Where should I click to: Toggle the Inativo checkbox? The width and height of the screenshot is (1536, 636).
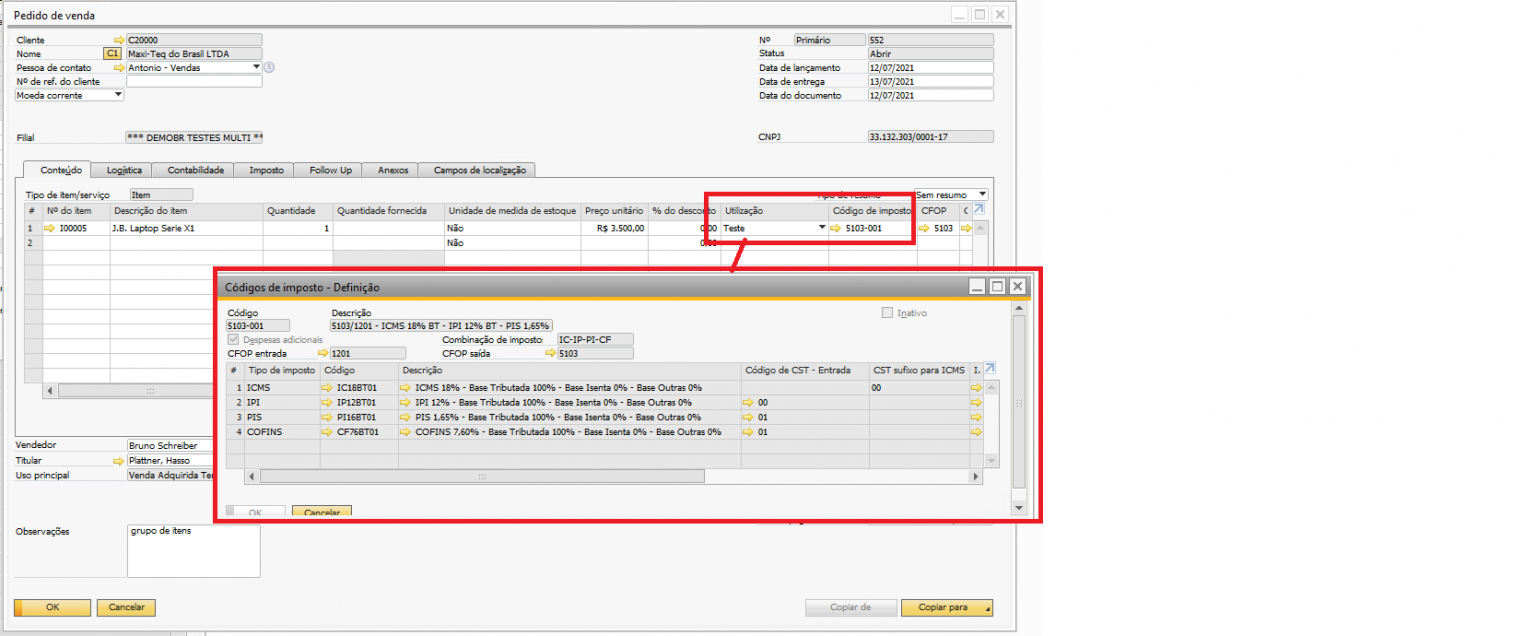pyautogui.click(x=887, y=313)
